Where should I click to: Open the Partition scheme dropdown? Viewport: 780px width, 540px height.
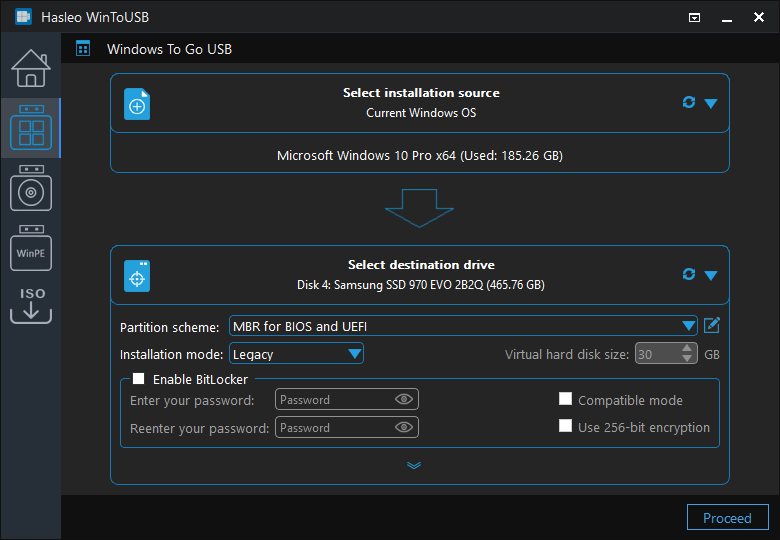pyautogui.click(x=463, y=326)
